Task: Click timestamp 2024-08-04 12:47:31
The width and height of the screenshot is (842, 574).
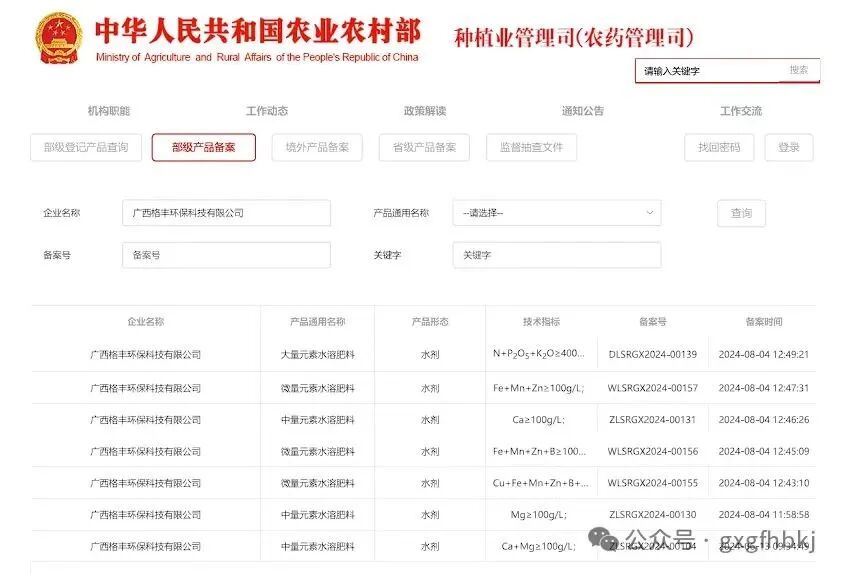Action: [x=764, y=388]
